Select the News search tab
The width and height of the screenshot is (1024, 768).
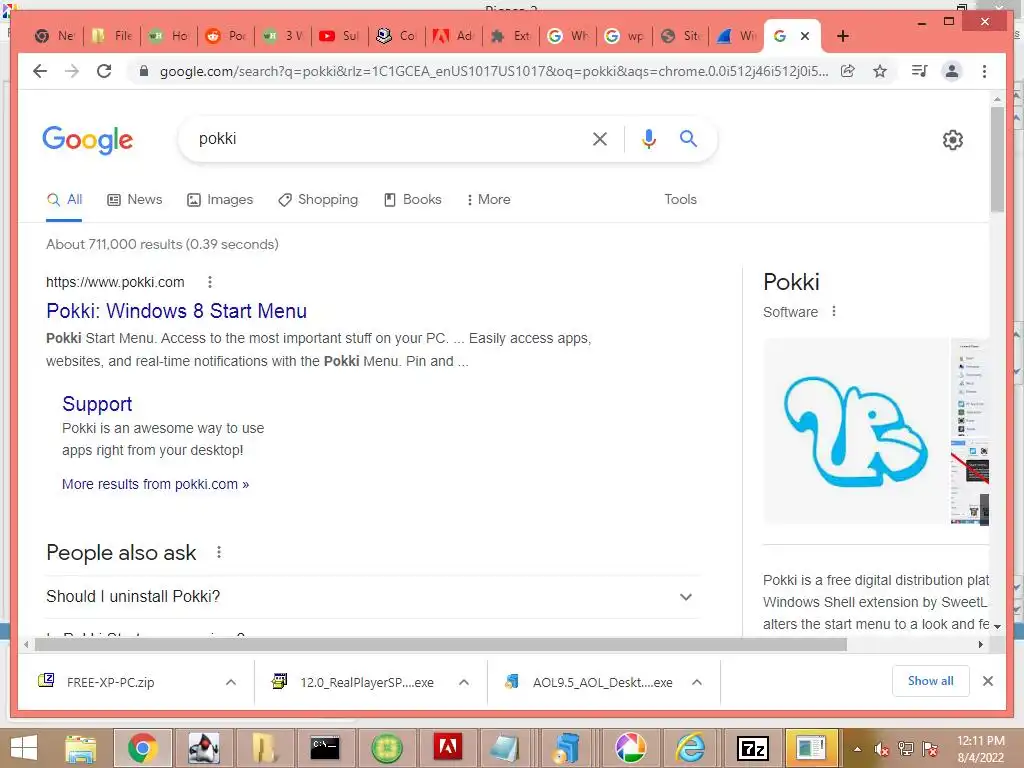click(x=135, y=200)
